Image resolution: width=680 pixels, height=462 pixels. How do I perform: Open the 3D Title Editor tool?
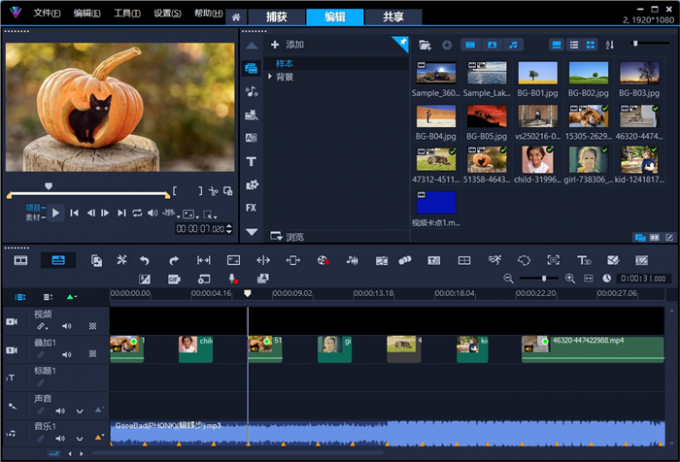[584, 260]
